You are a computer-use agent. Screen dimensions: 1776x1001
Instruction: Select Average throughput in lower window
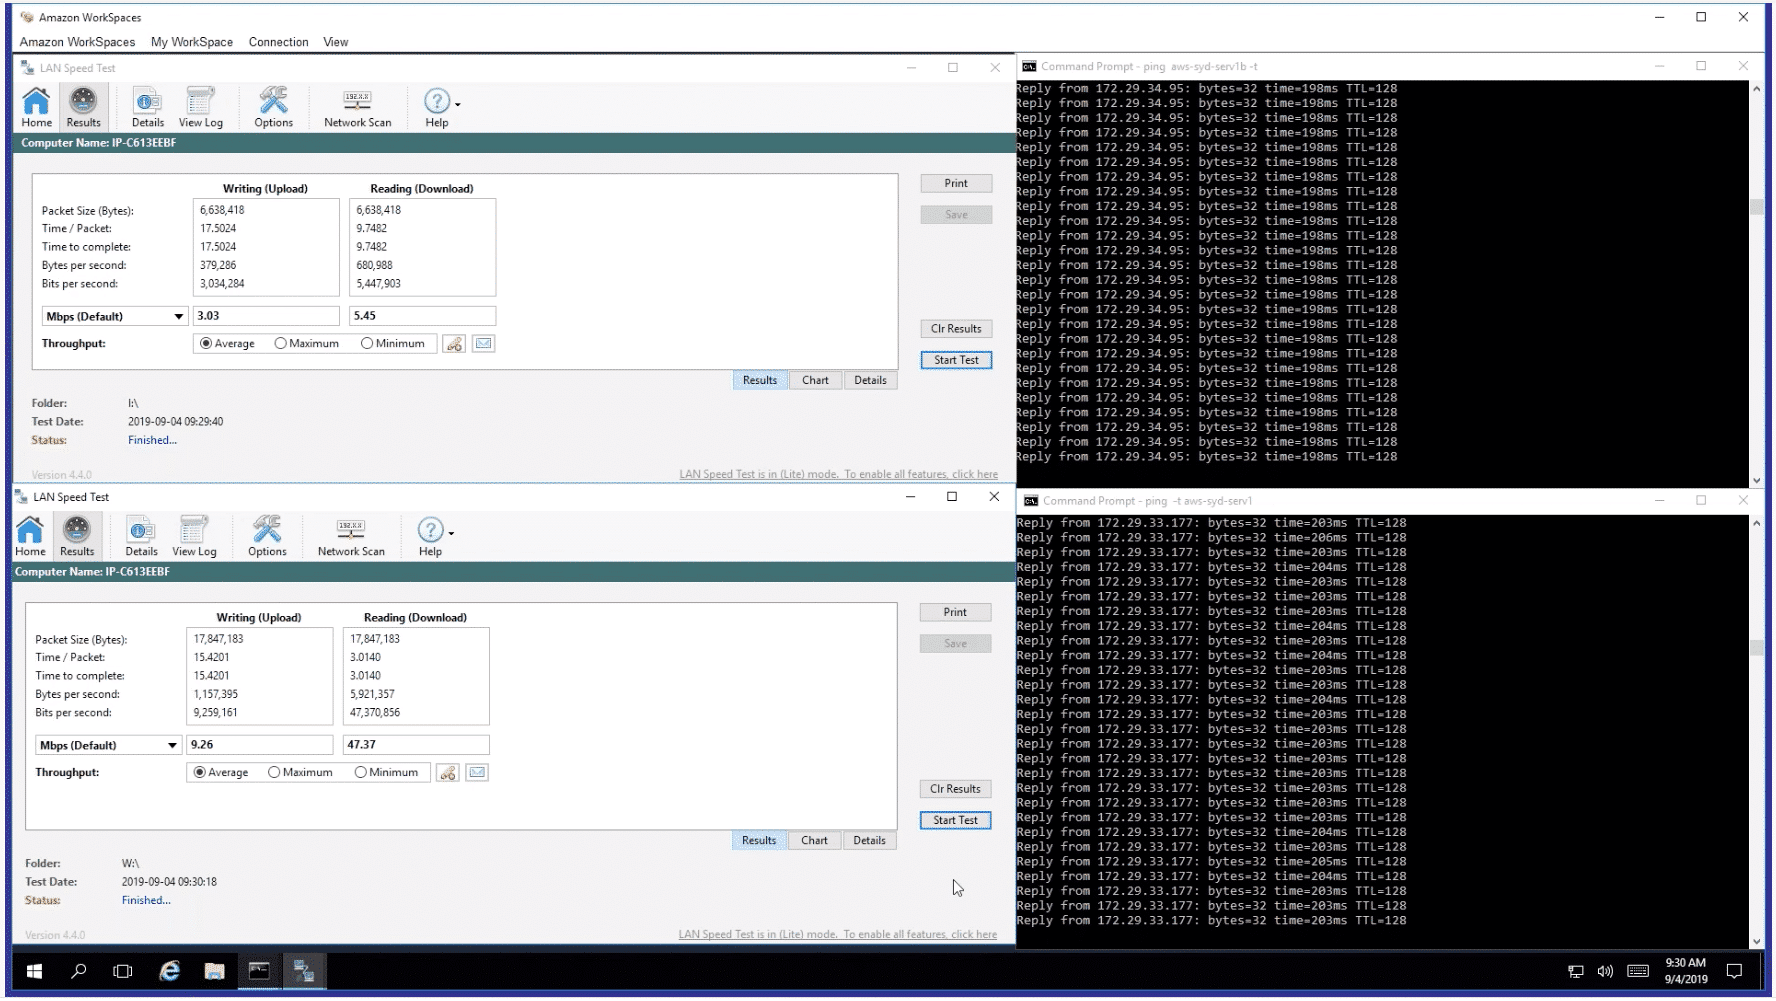pos(221,772)
